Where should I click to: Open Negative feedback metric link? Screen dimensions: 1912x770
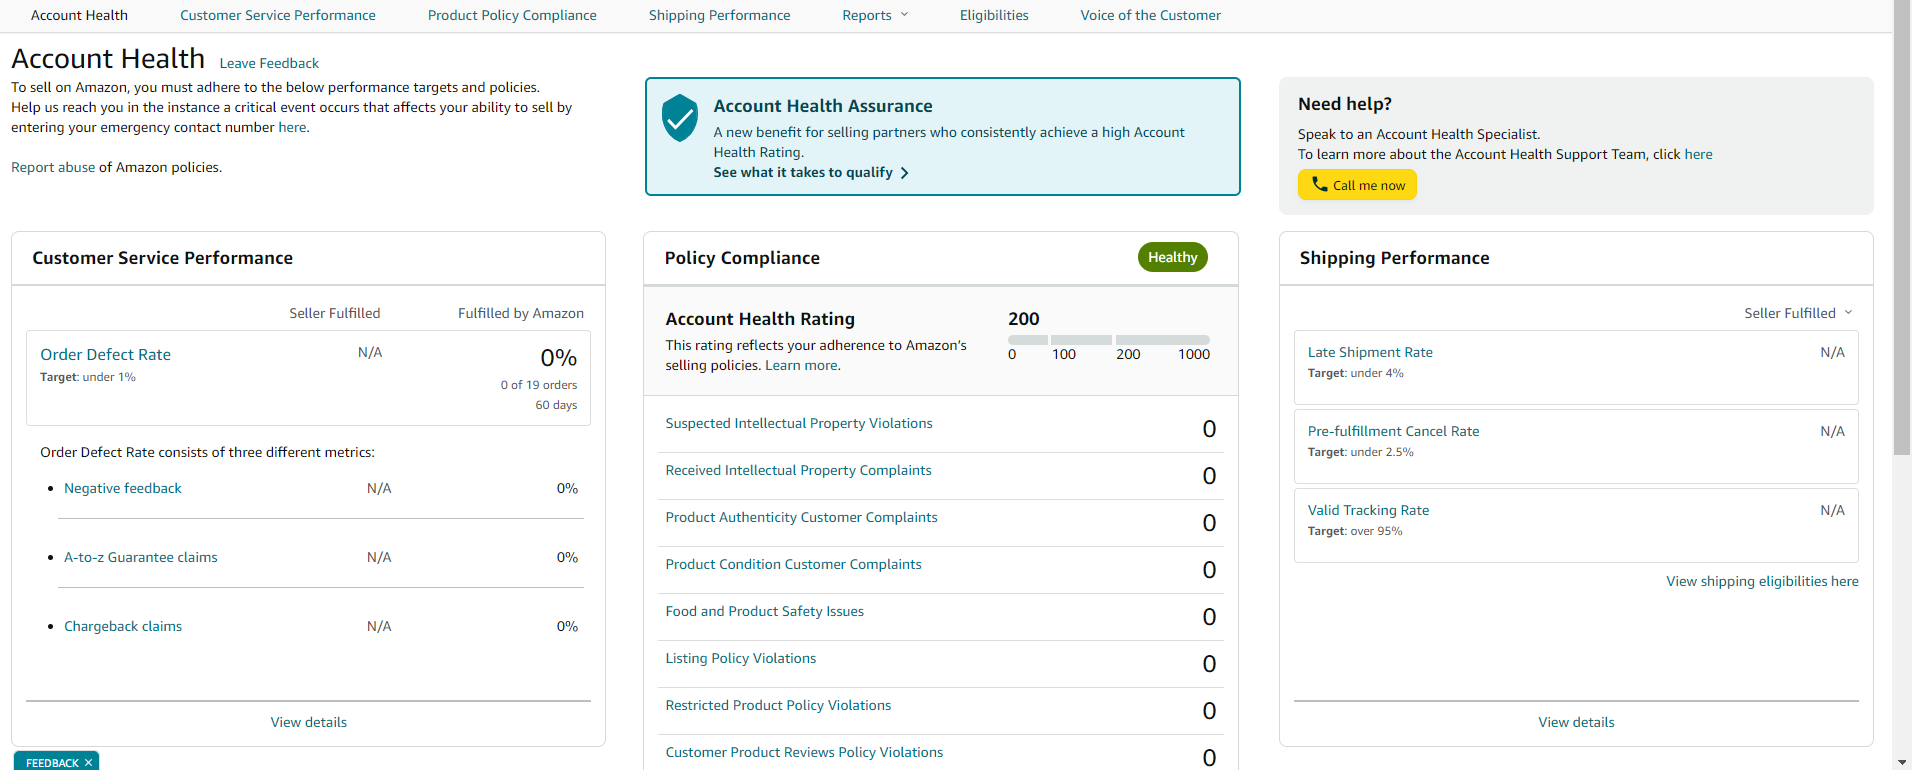123,488
